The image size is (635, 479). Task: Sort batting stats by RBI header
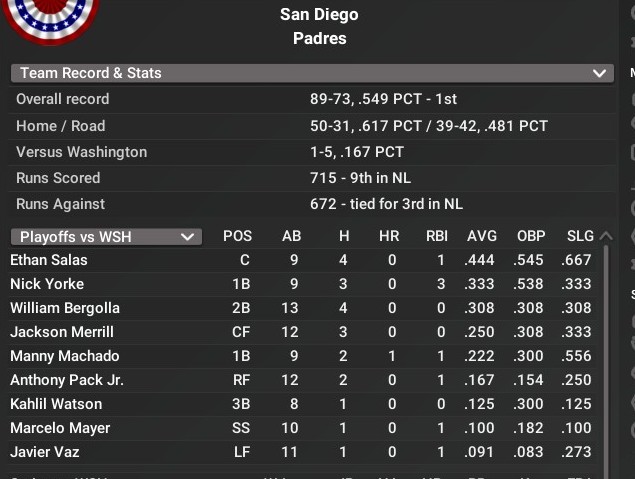[x=436, y=237]
